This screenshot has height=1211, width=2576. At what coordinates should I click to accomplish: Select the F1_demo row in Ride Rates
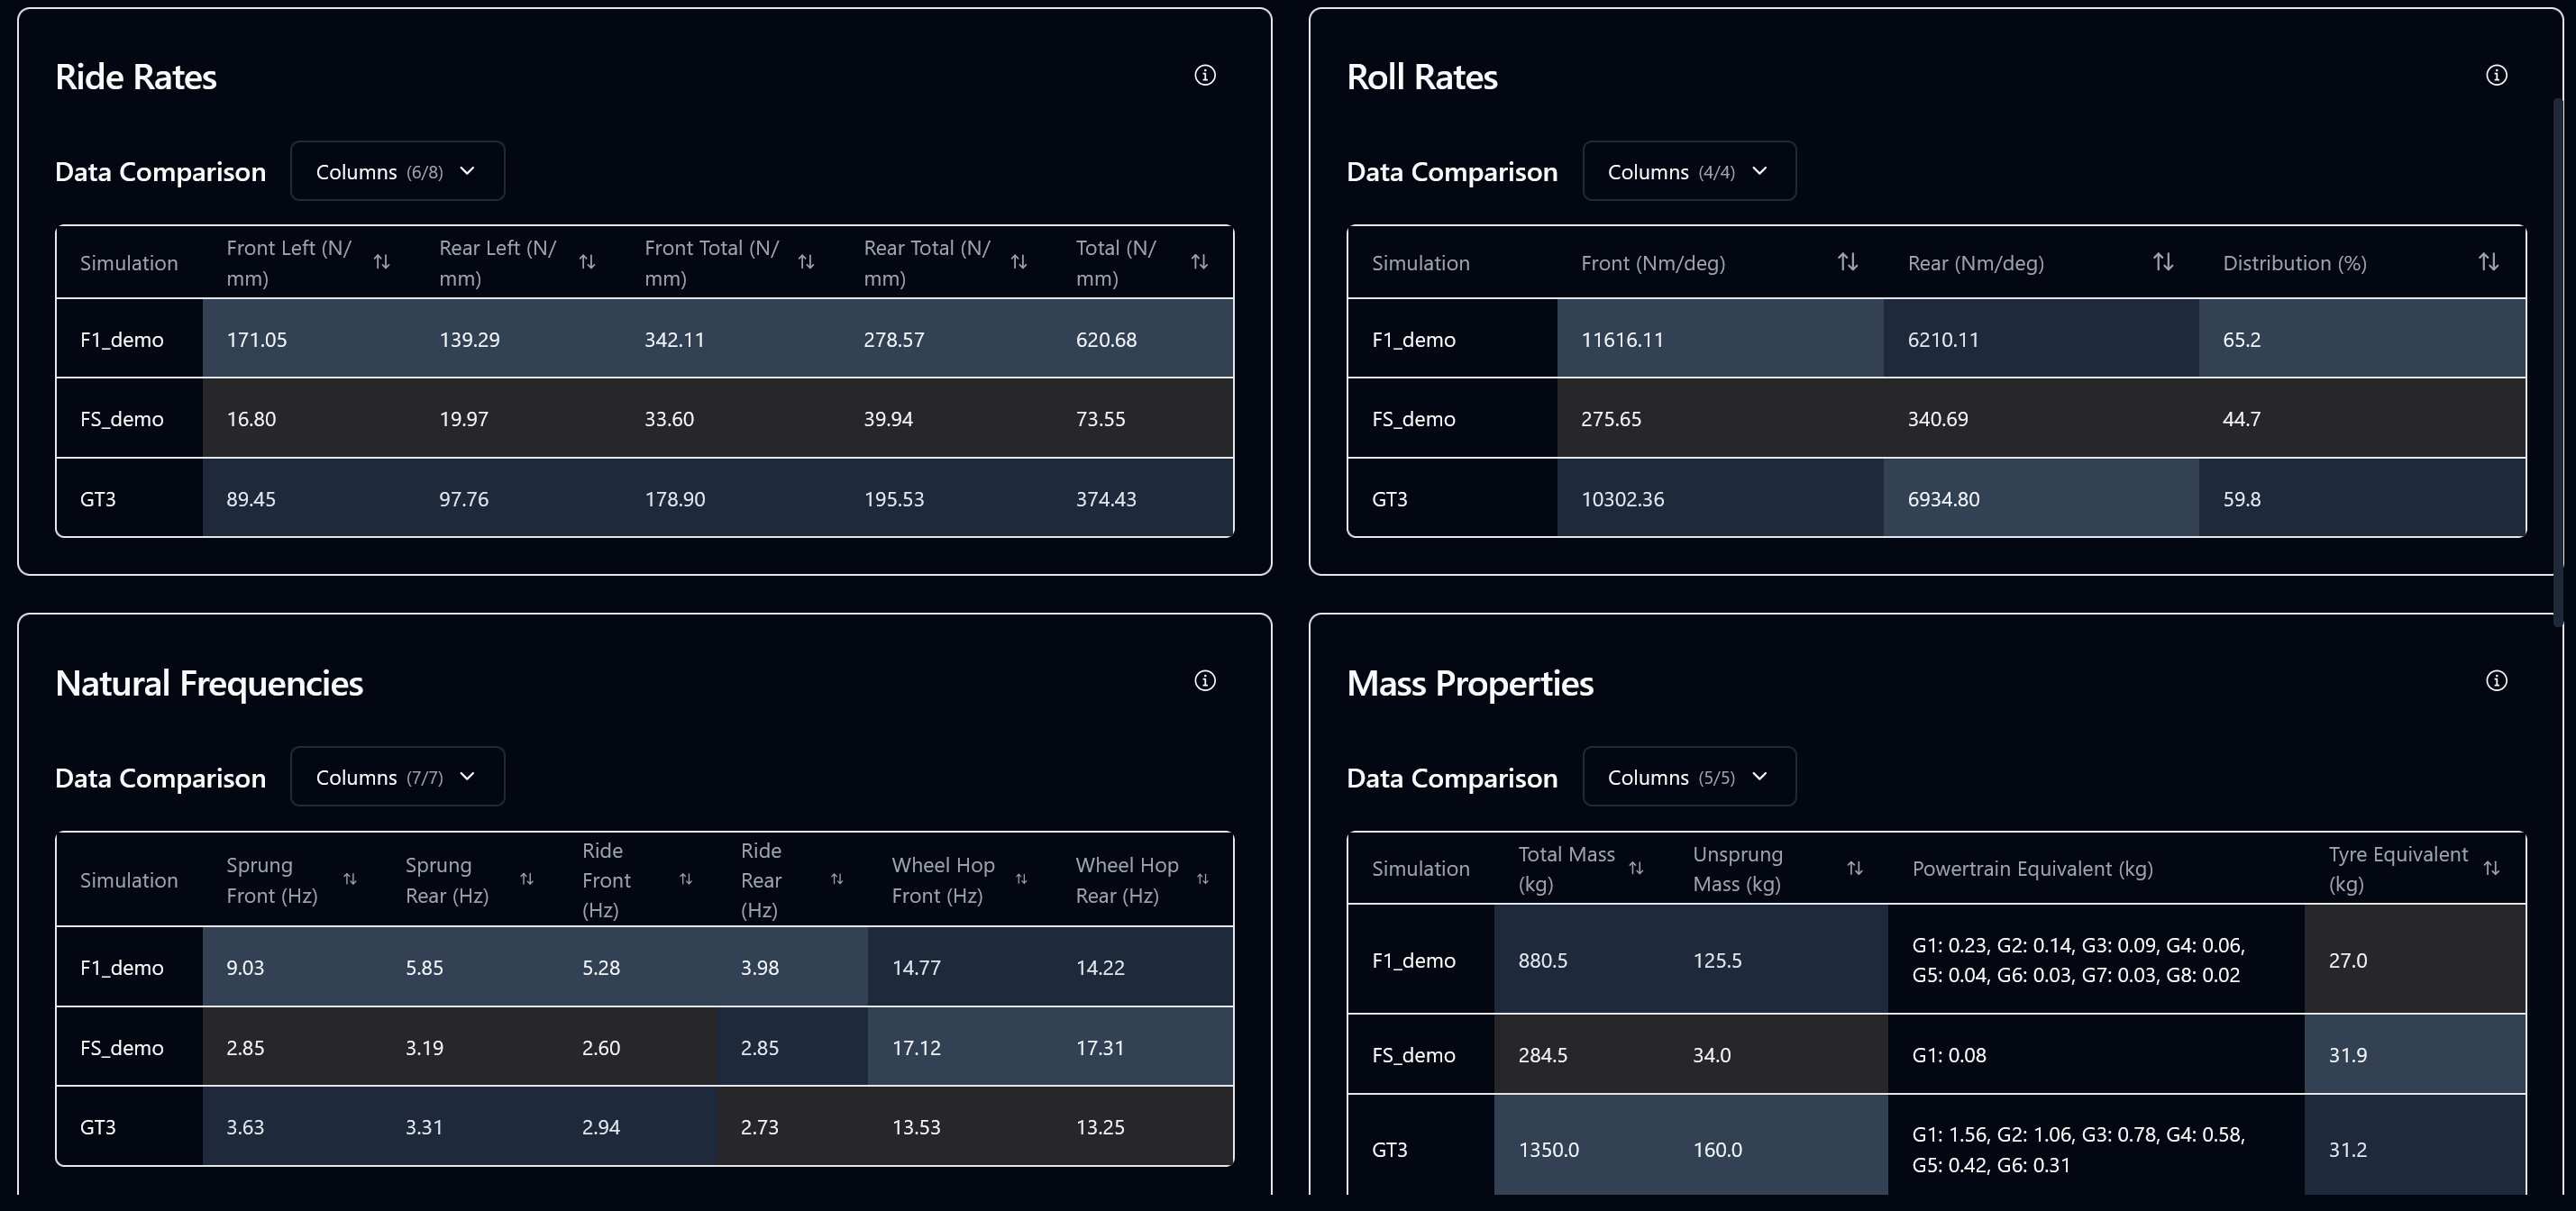[x=122, y=339]
